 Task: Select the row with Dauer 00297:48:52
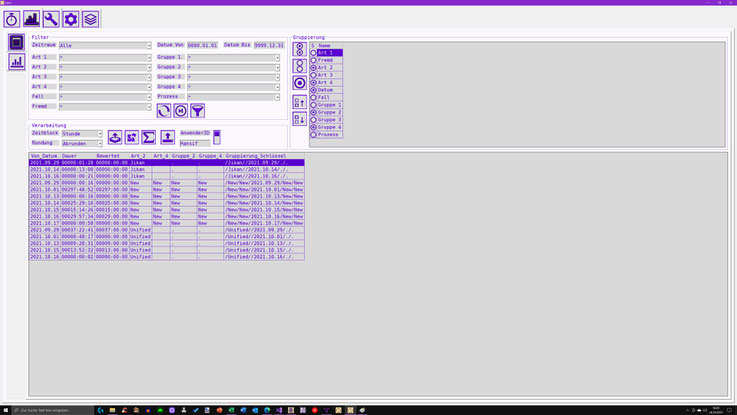(167, 189)
